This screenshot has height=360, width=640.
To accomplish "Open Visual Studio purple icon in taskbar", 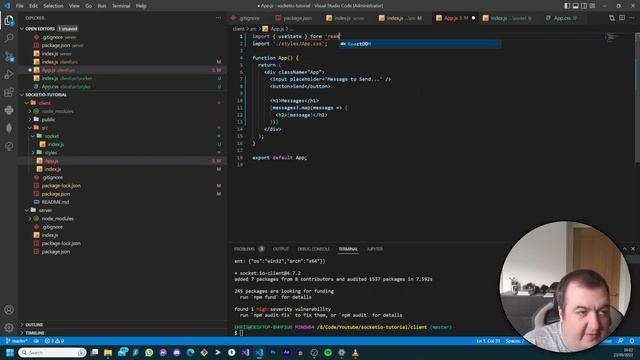I will [x=245, y=353].
